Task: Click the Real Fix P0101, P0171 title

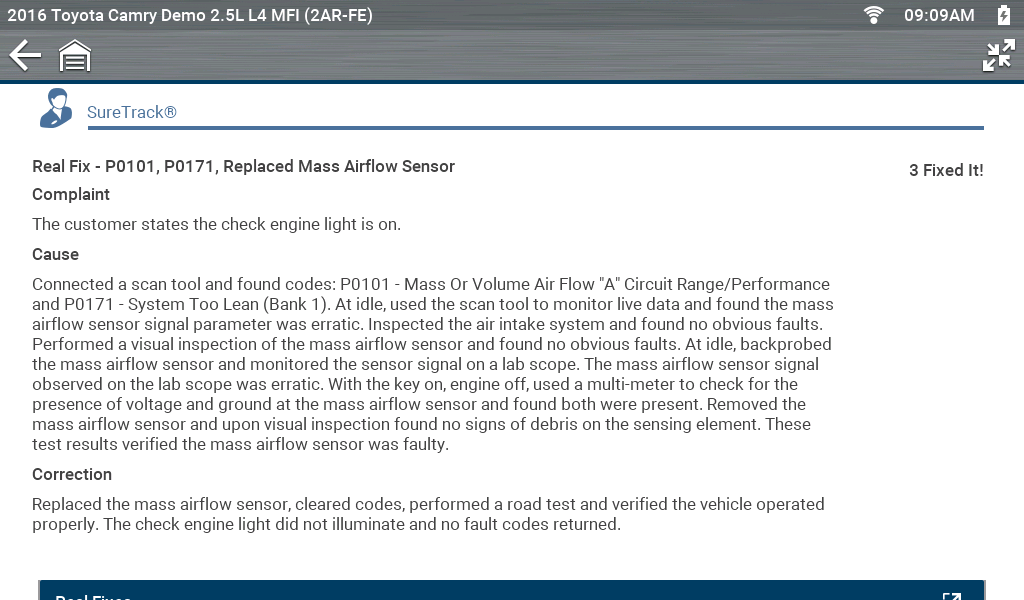Action: (x=243, y=166)
